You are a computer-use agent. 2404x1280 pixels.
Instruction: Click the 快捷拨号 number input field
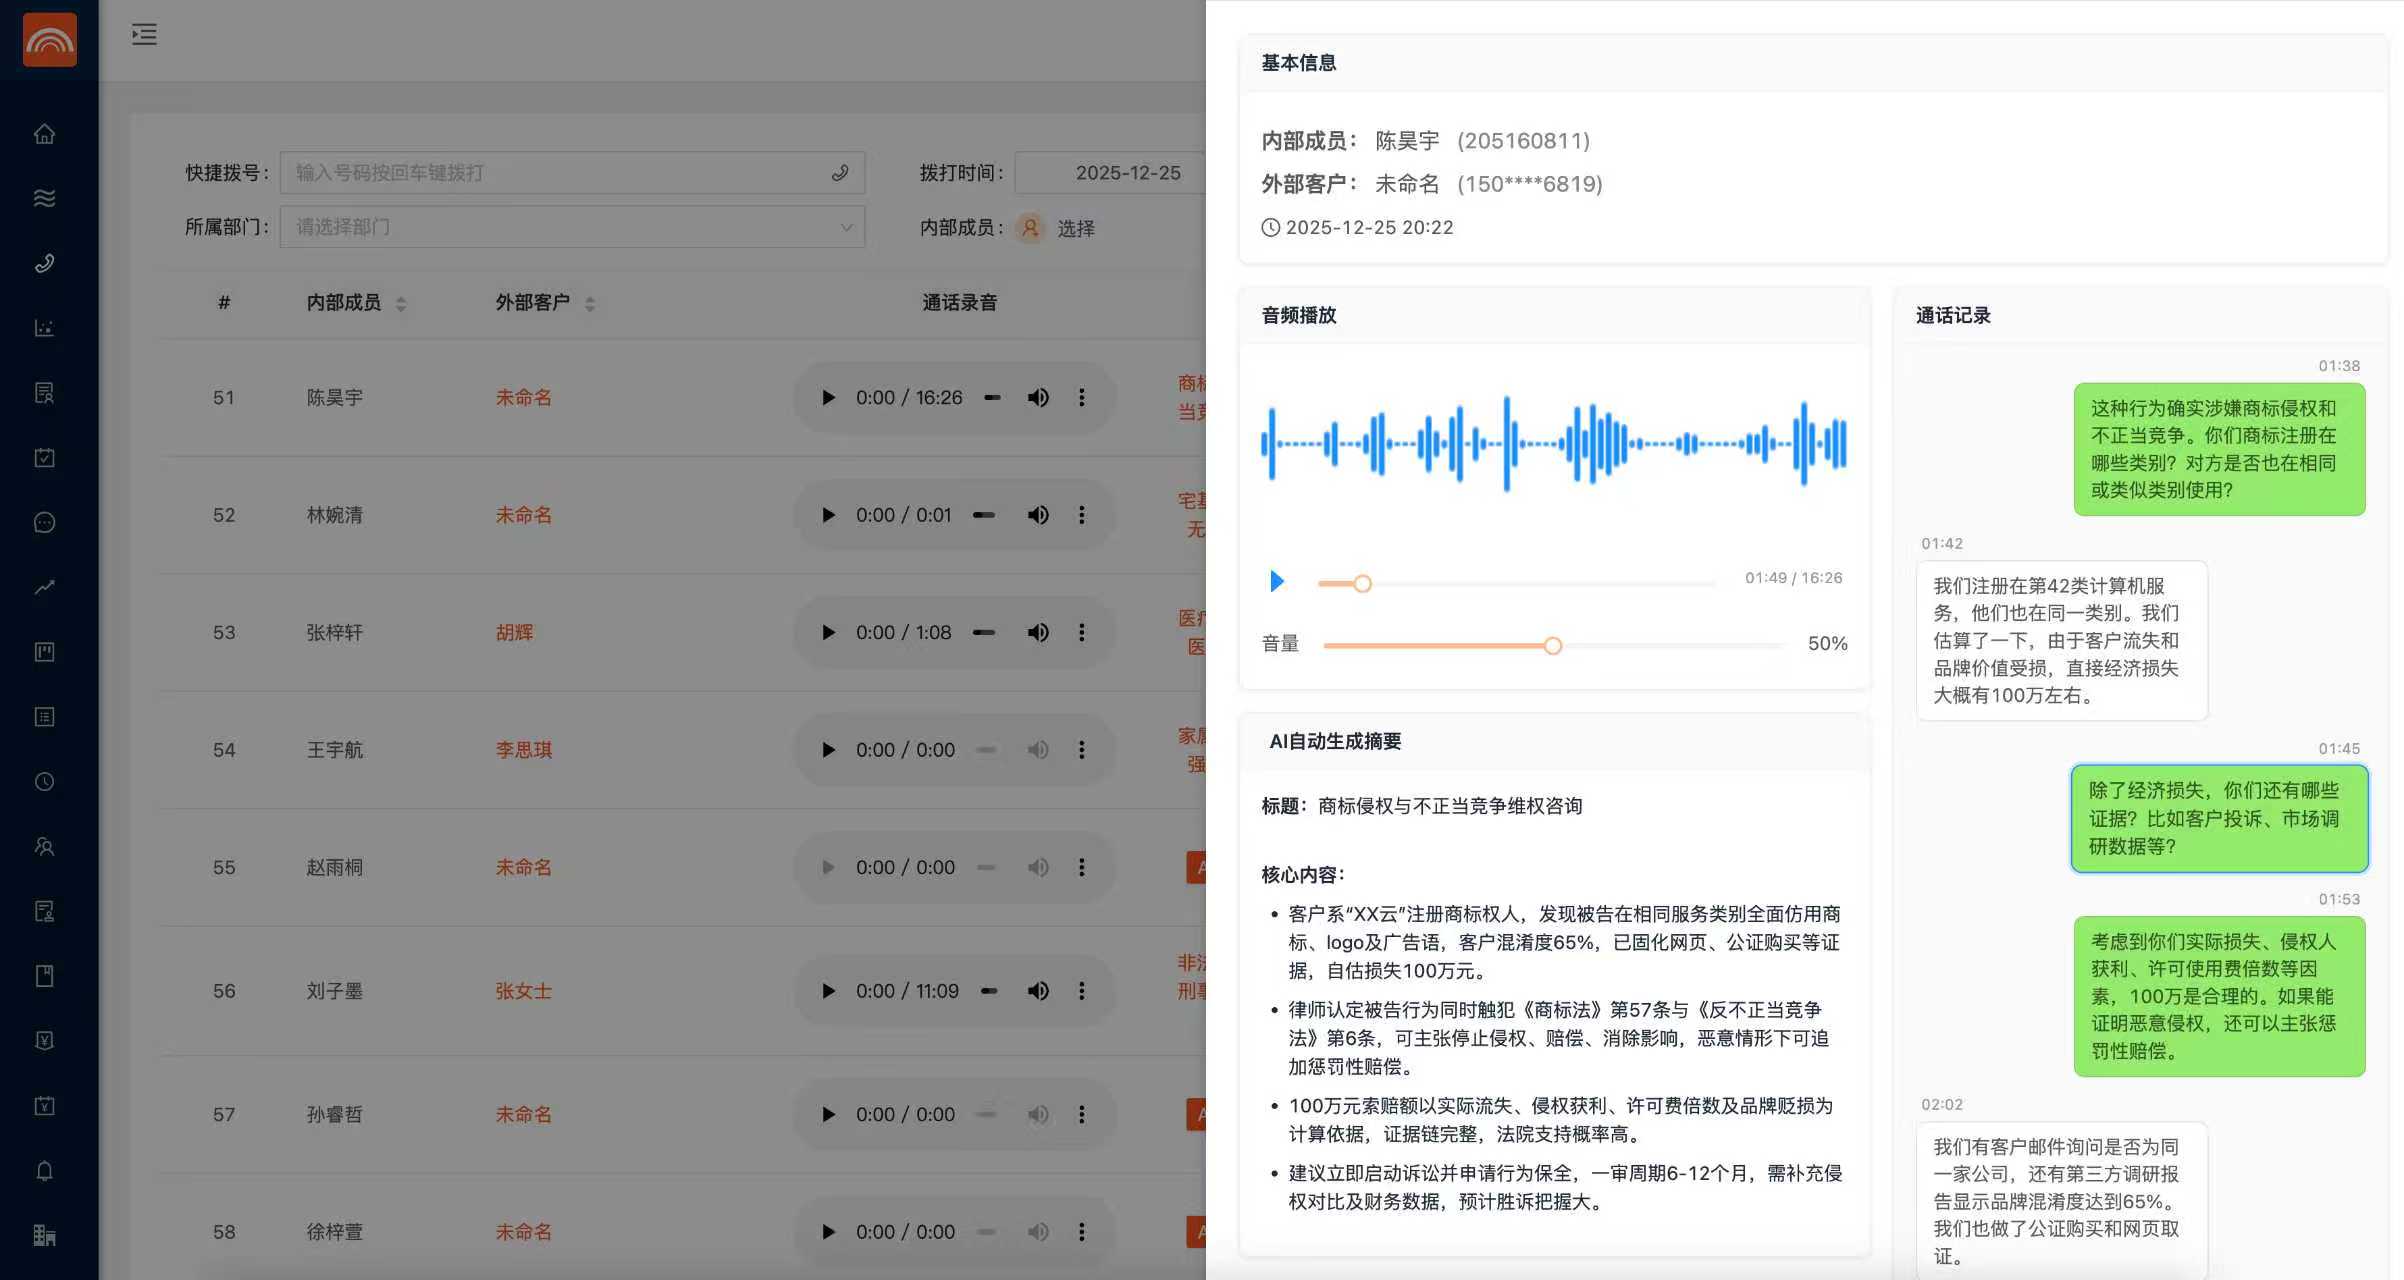click(560, 173)
